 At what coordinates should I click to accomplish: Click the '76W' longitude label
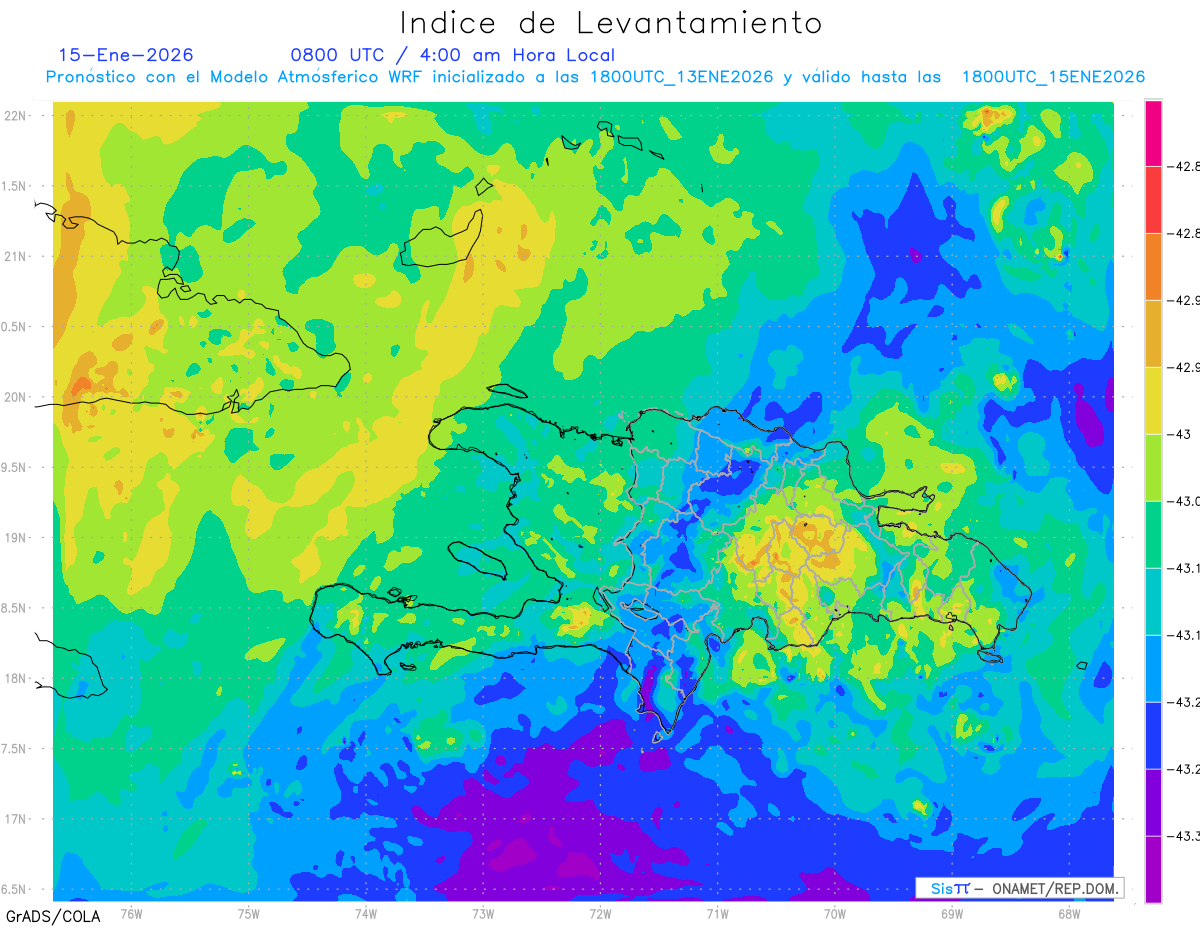point(131,914)
